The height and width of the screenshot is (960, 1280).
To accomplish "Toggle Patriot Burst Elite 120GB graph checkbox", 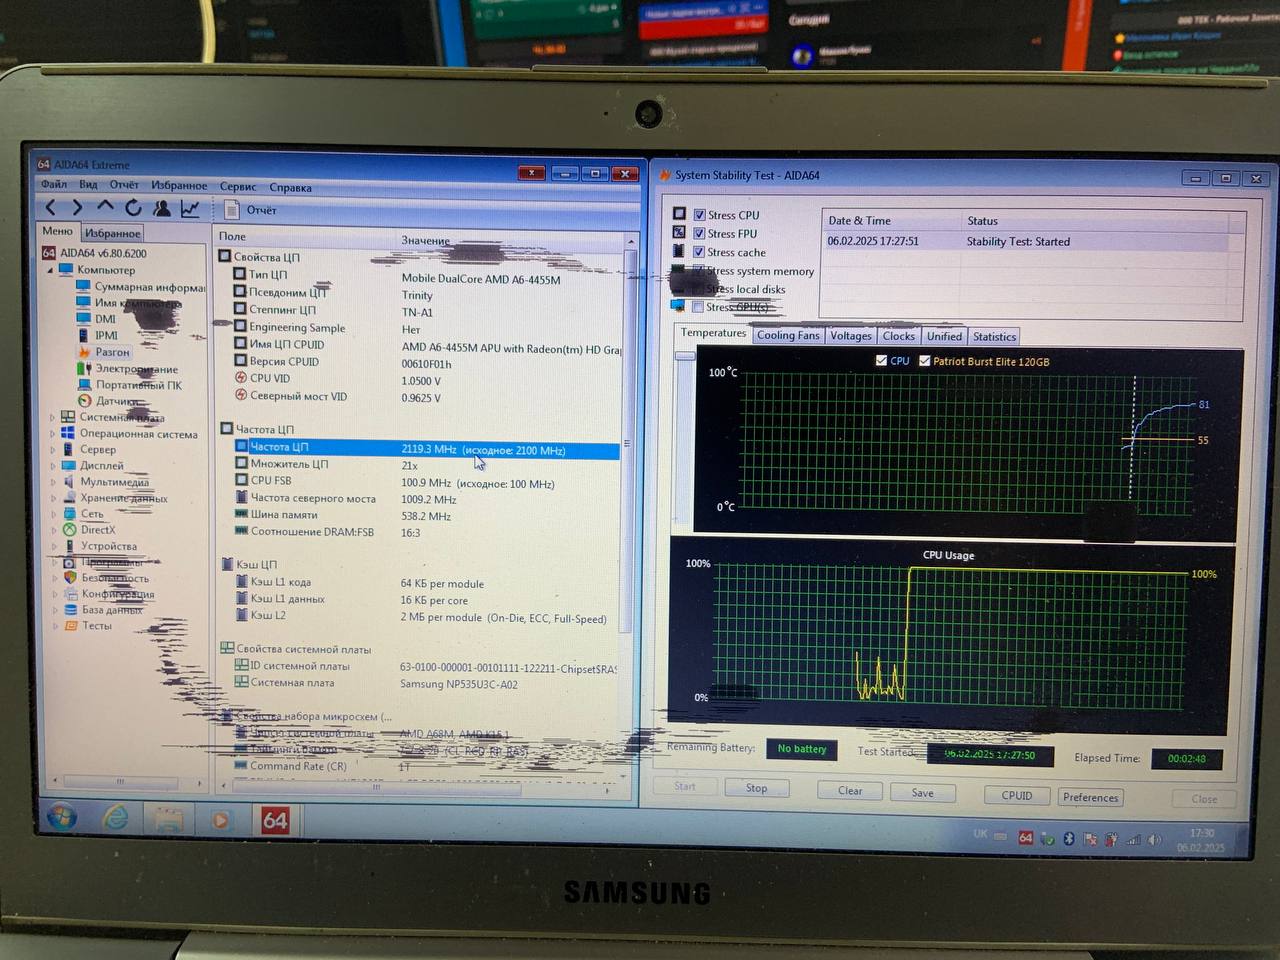I will [x=924, y=361].
